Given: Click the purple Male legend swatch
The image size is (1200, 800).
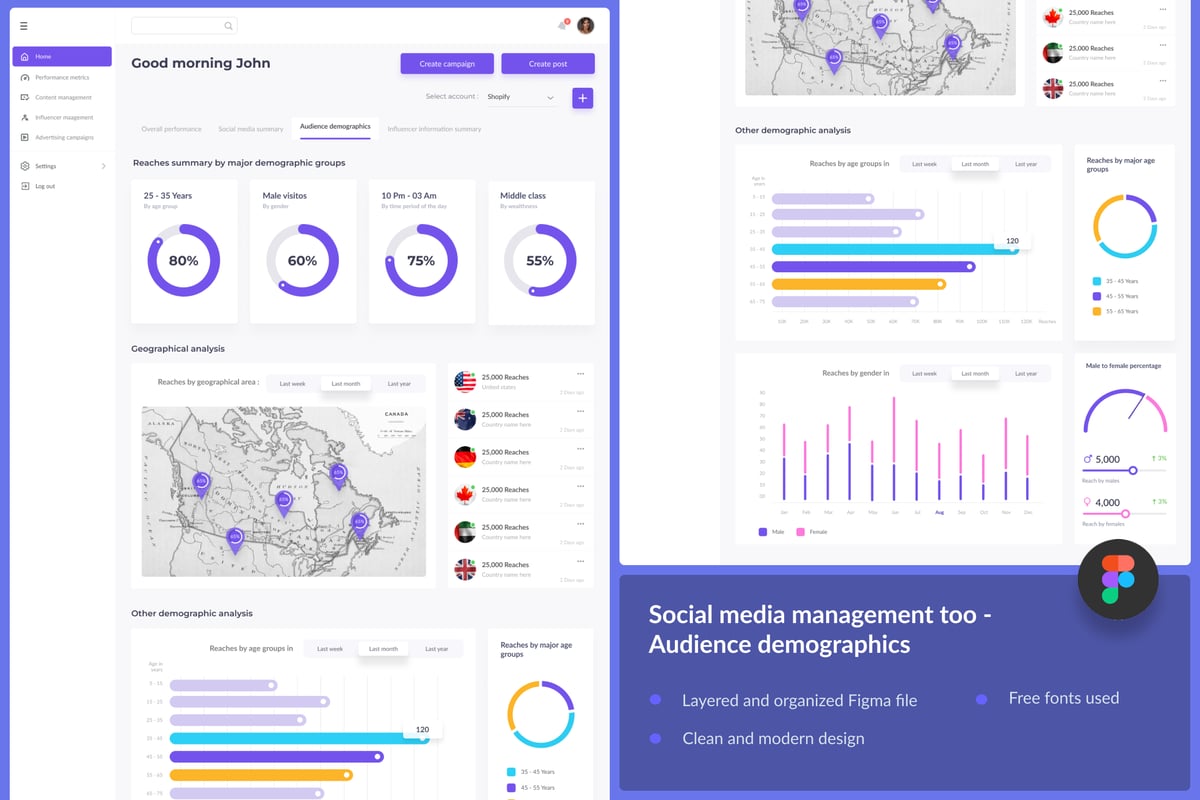Looking at the screenshot, I should click(763, 532).
